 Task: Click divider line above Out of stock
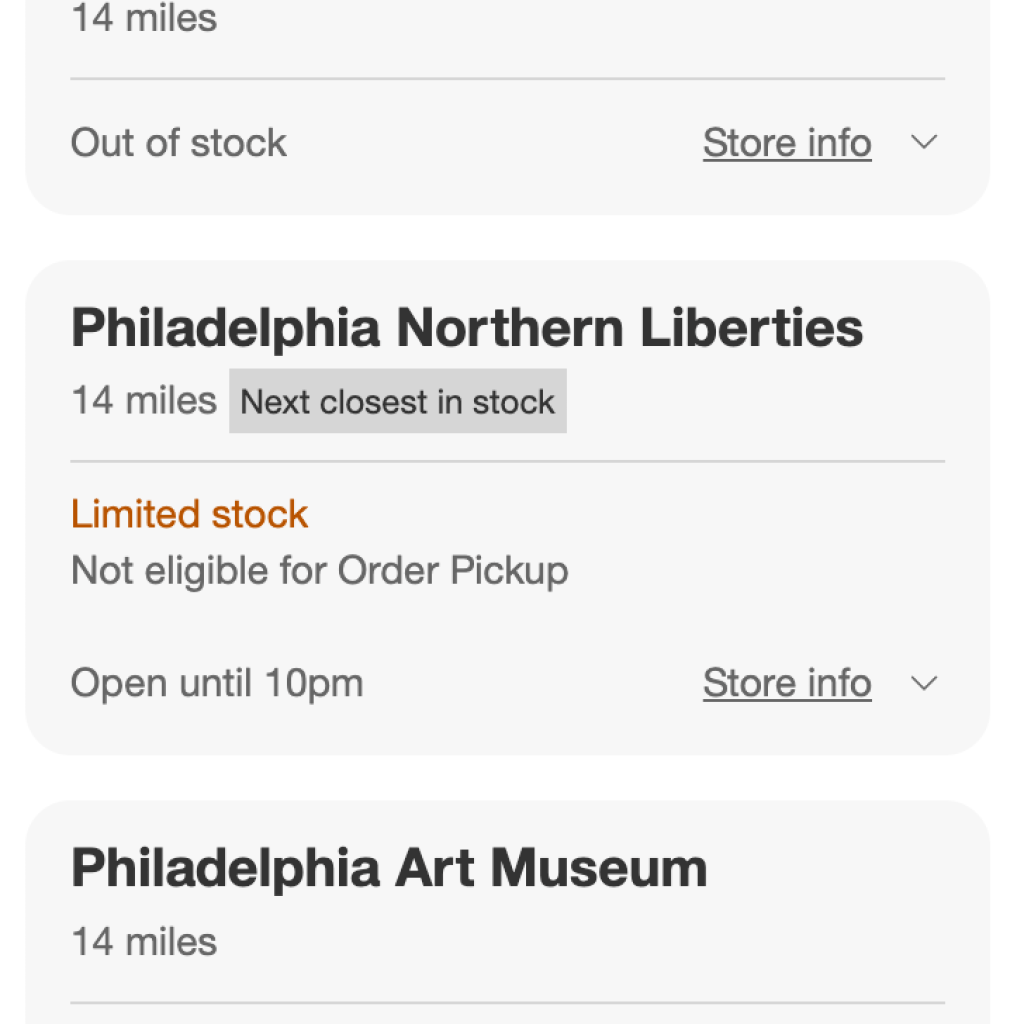pos(507,79)
